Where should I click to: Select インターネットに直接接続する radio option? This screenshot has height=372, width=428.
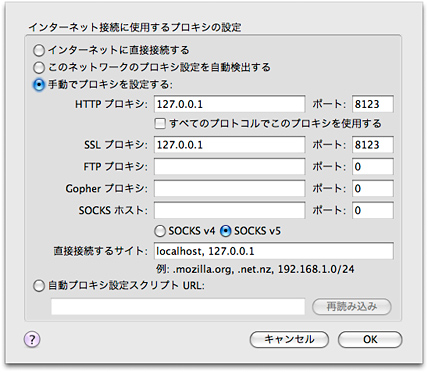[x=39, y=50]
